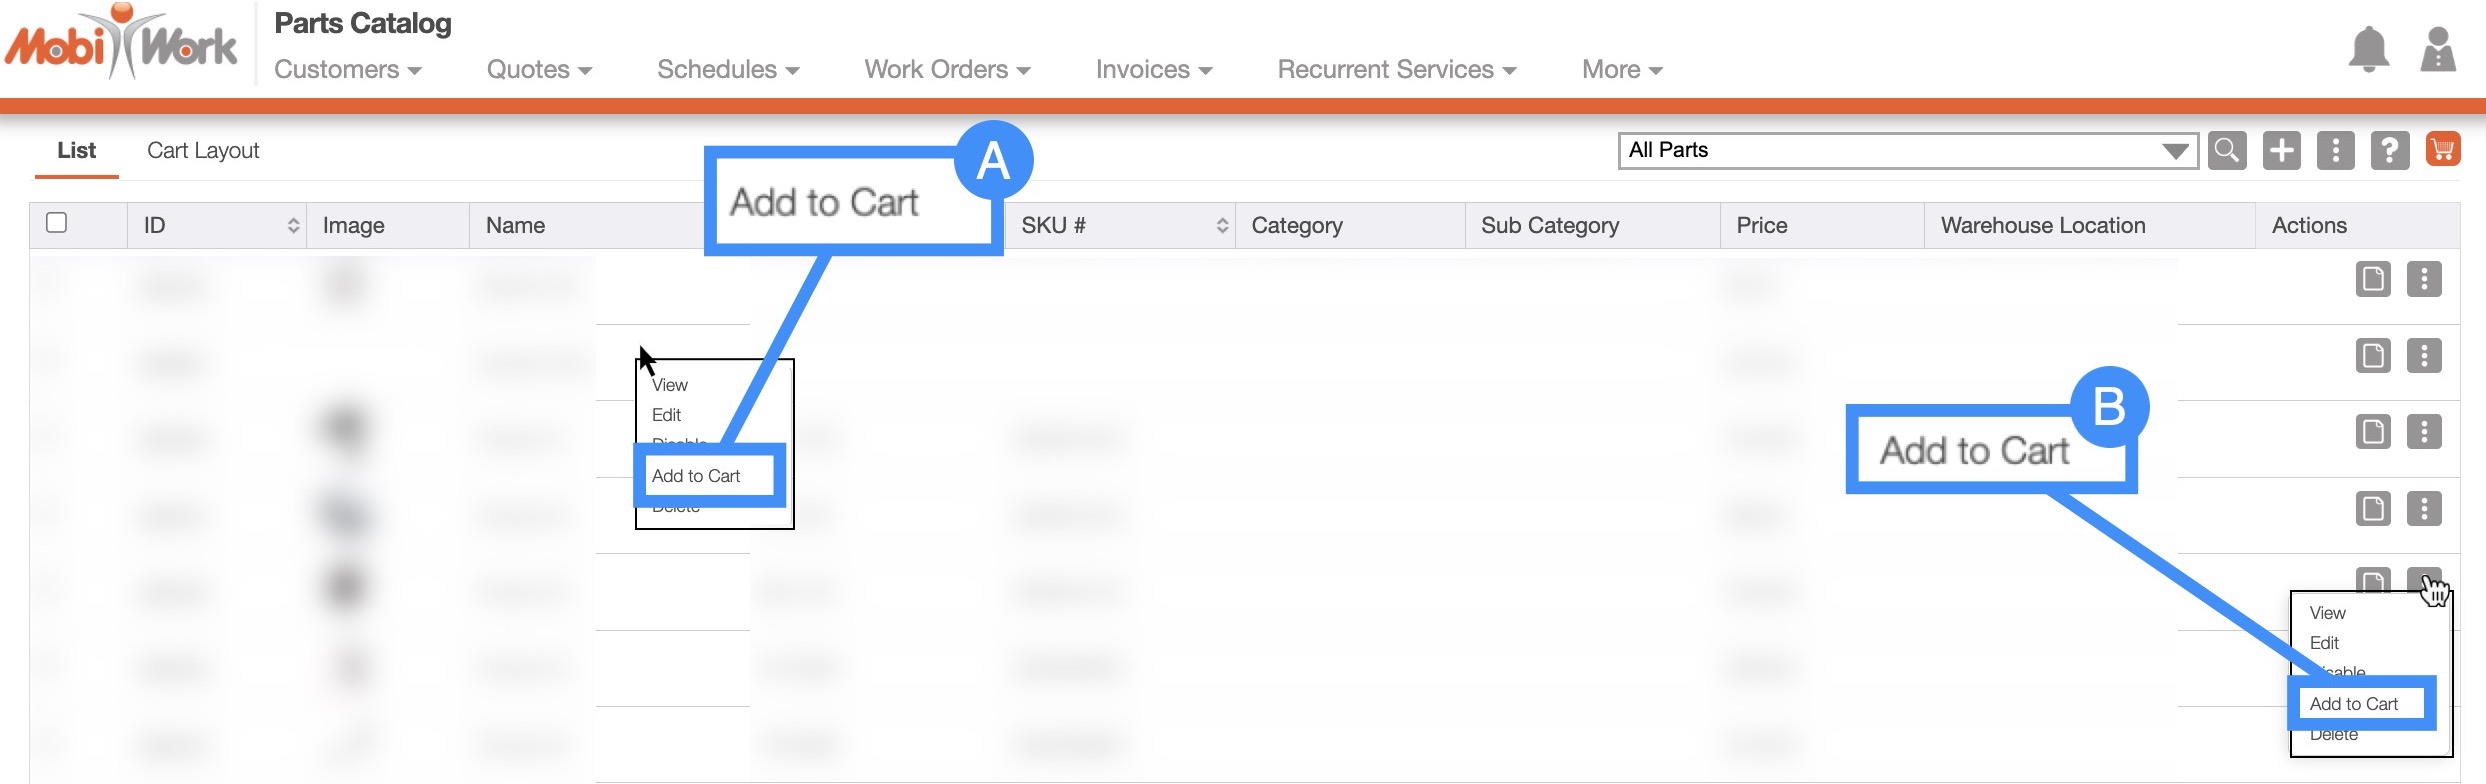Viewport: 2486px width, 784px height.
Task: Click the search magnifier icon
Action: (x=2227, y=151)
